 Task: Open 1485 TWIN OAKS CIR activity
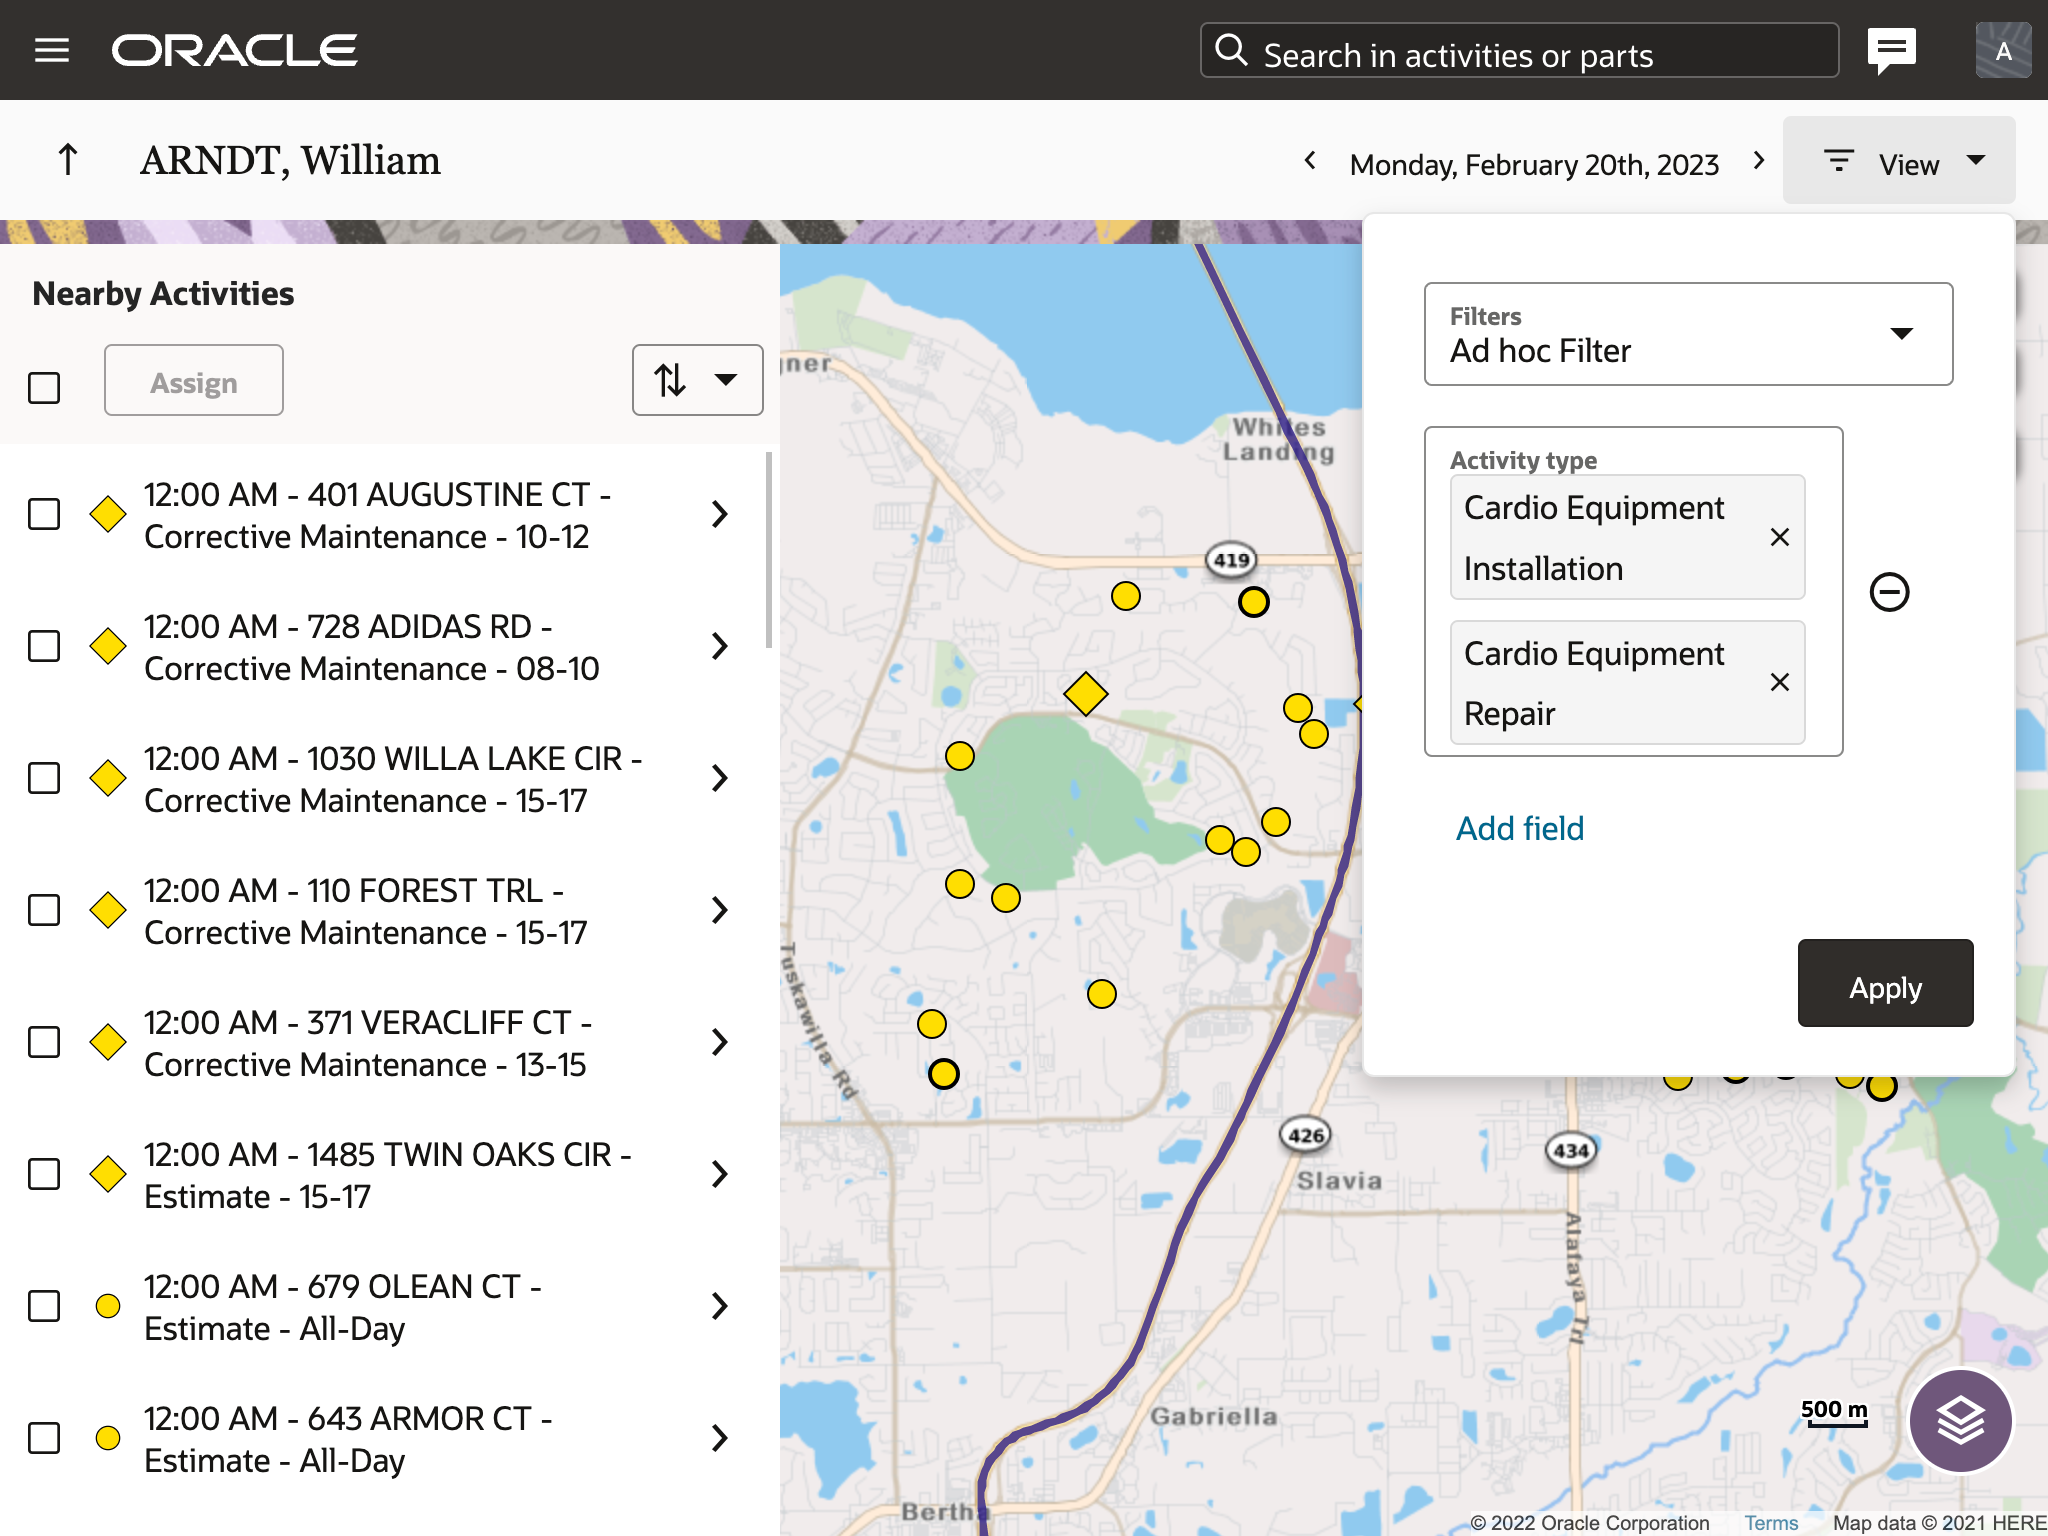(x=719, y=1175)
